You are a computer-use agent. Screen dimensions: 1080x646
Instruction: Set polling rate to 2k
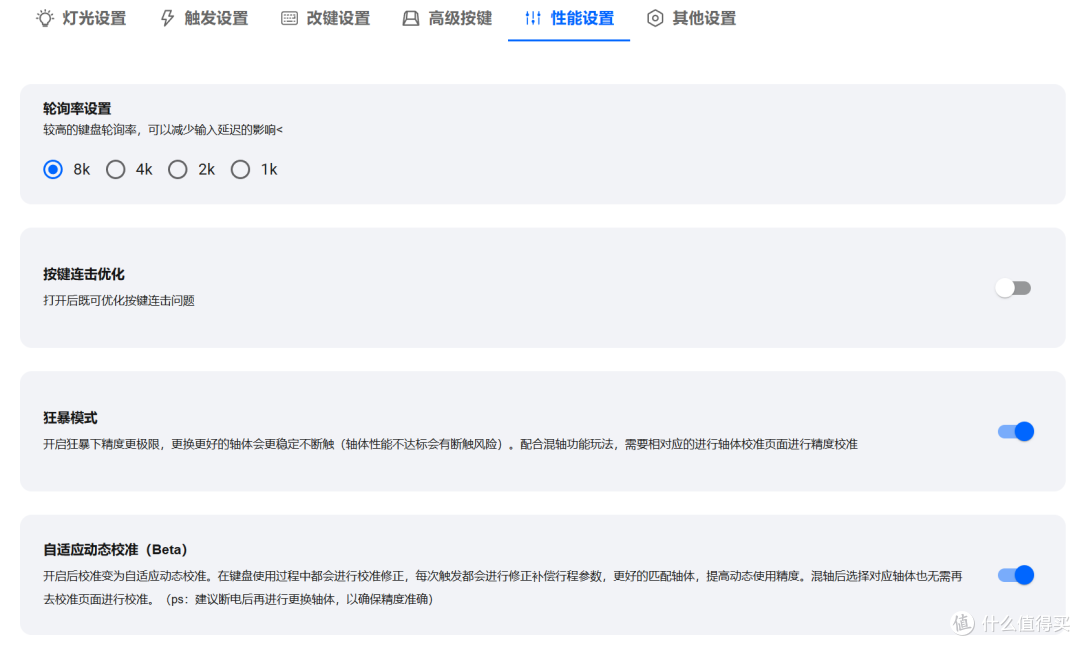click(178, 169)
